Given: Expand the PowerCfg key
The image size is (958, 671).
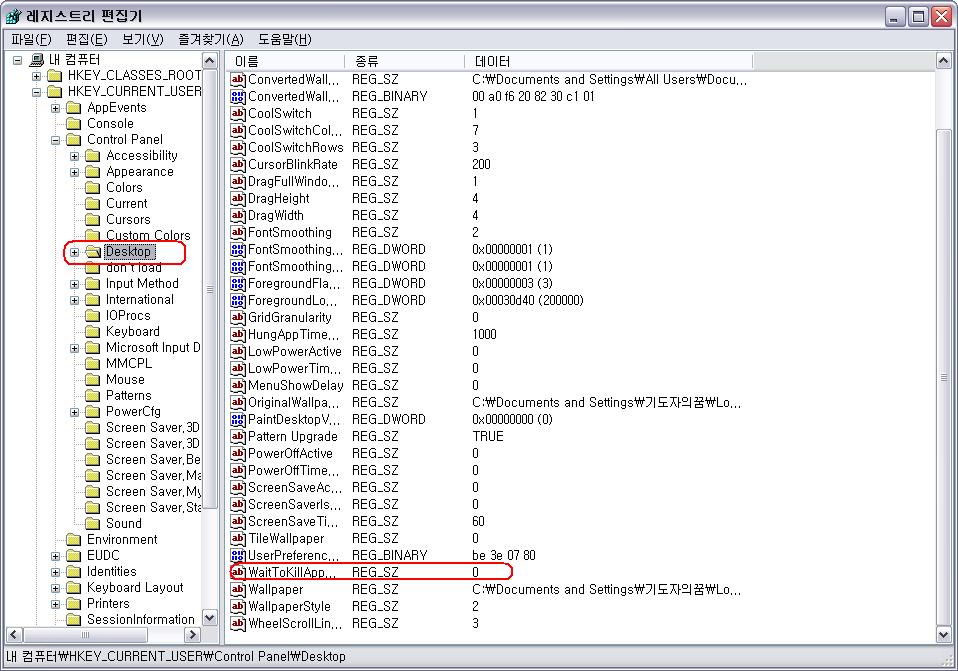Looking at the screenshot, I should click(x=75, y=412).
